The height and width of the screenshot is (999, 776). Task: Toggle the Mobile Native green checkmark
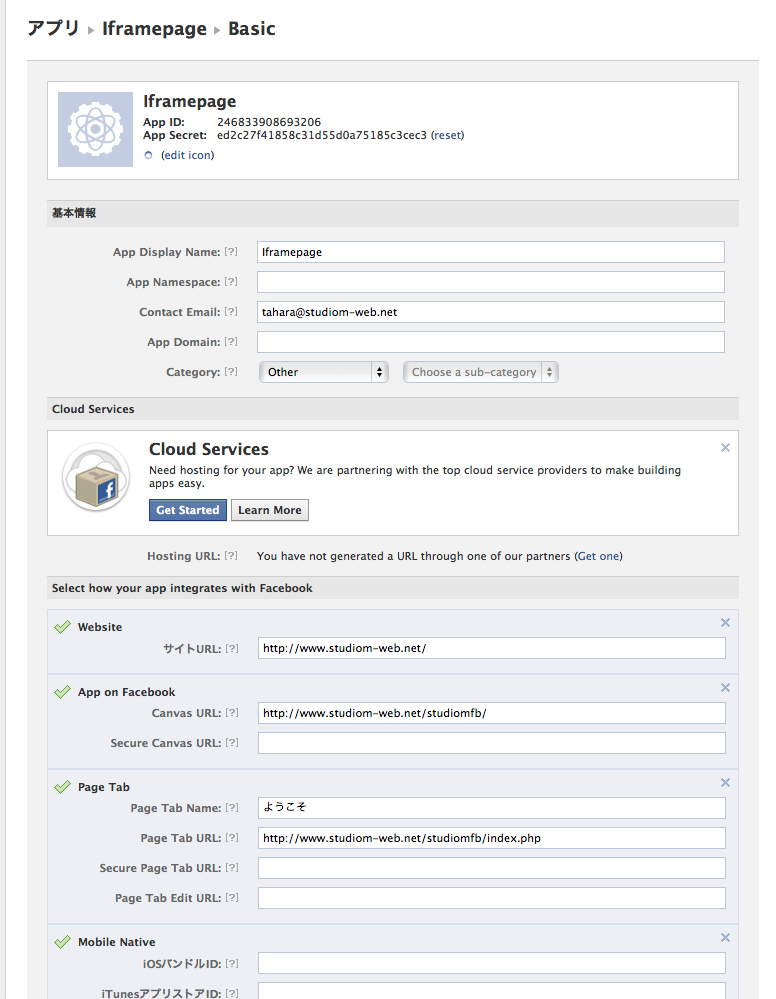(x=62, y=942)
